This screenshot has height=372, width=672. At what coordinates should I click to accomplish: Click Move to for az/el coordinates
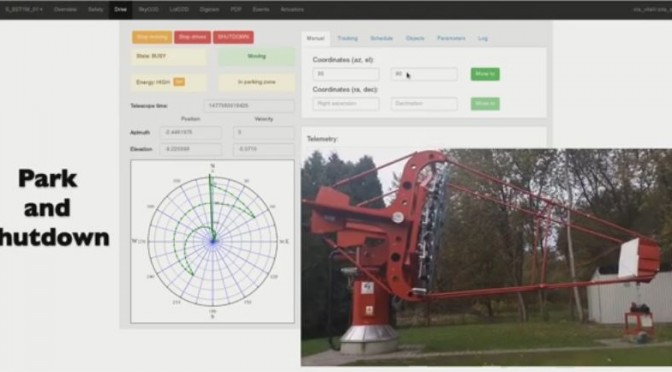pos(485,74)
